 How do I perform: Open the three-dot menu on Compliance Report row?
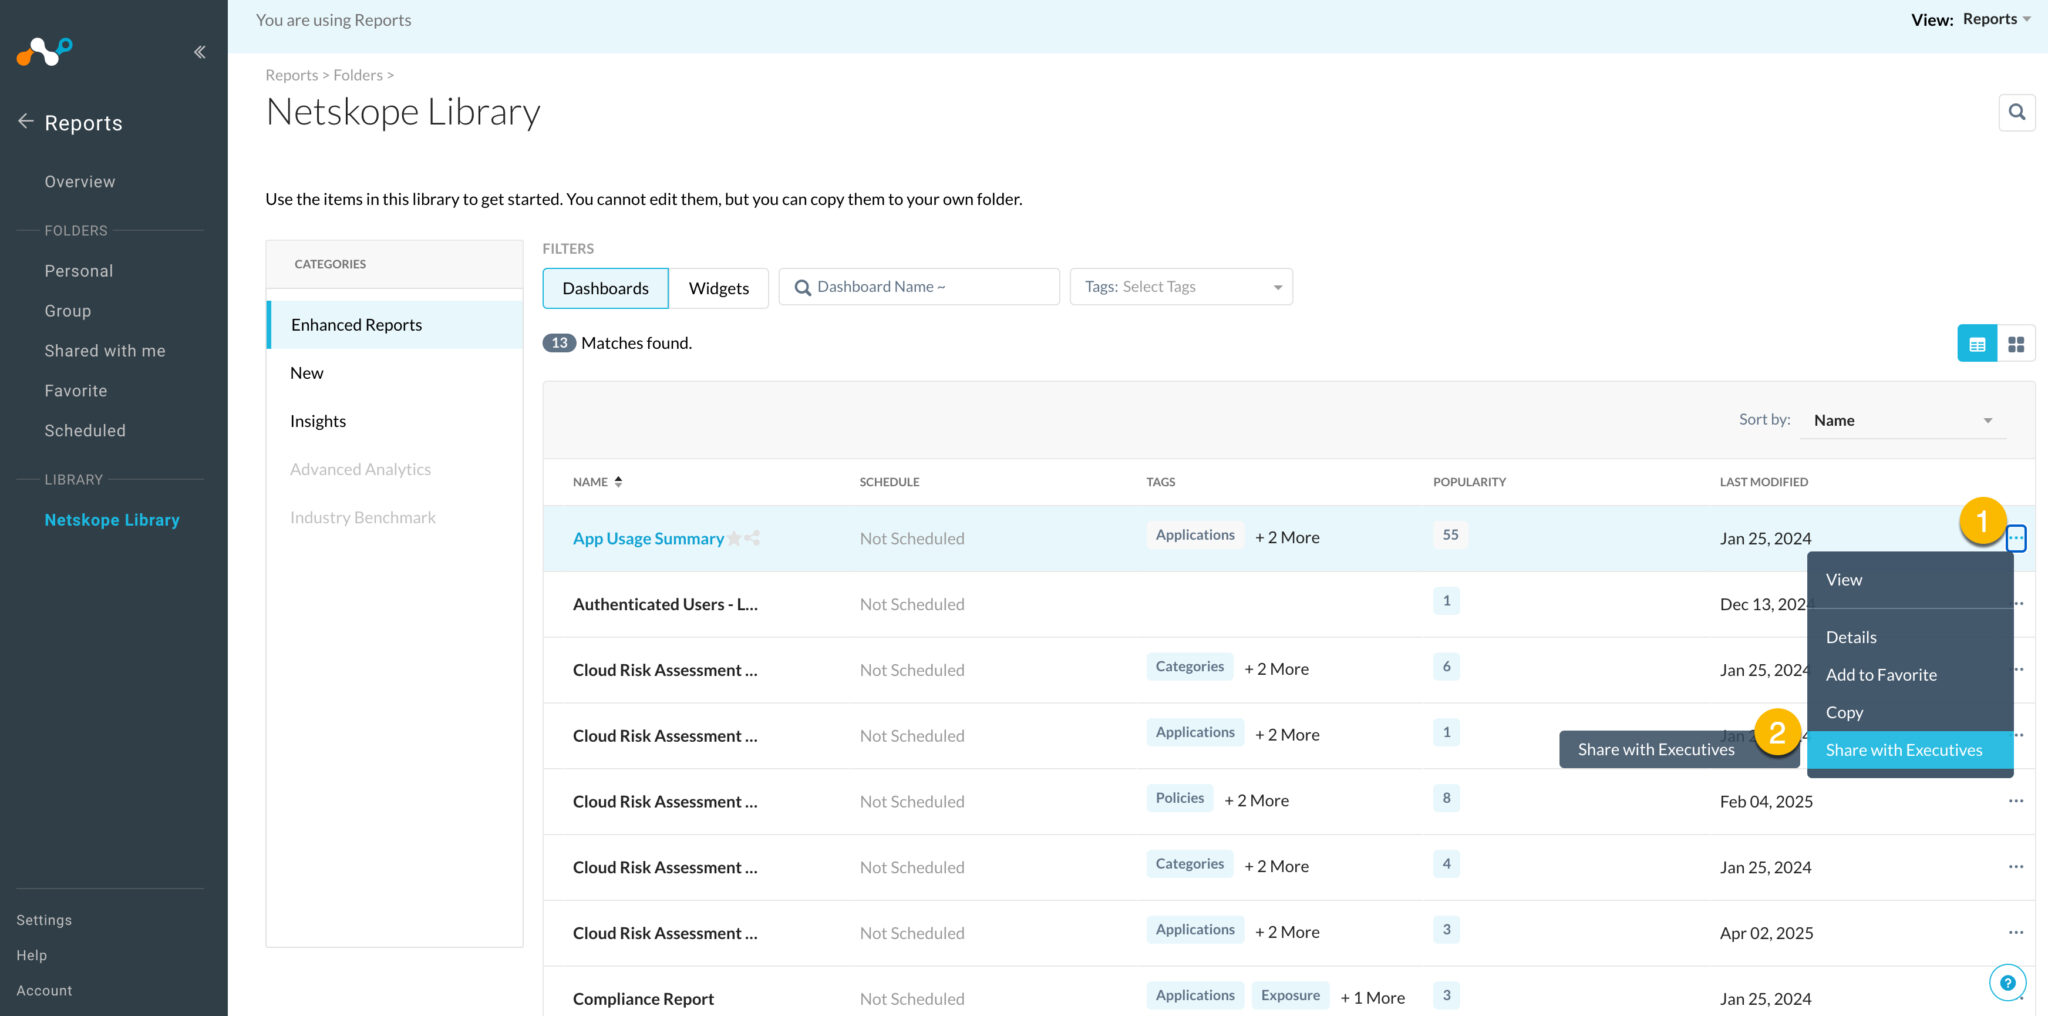click(2017, 998)
